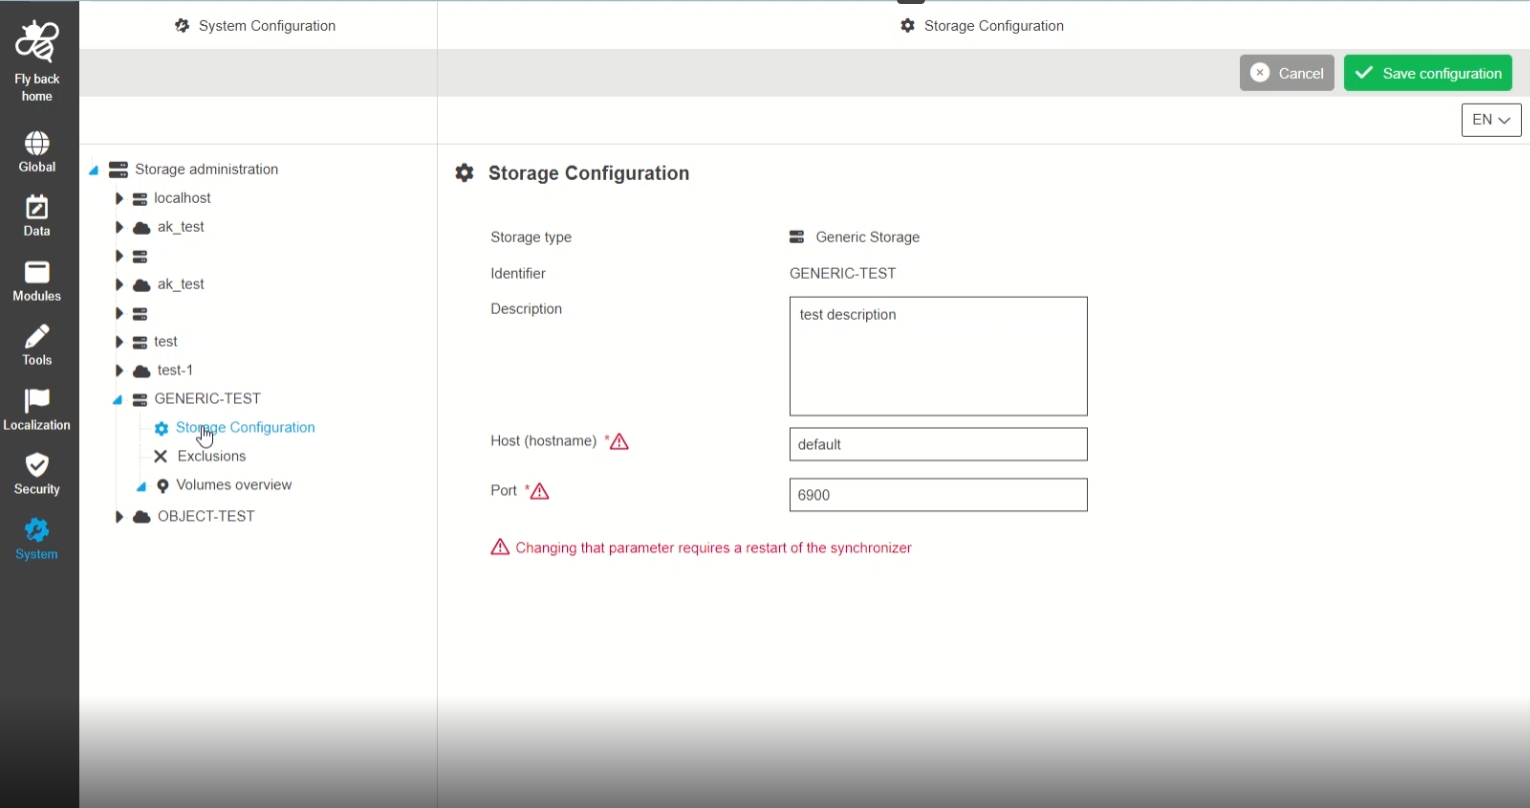Select Exclusions under GENERIC-TEST
The height and width of the screenshot is (808, 1530).
coord(211,456)
